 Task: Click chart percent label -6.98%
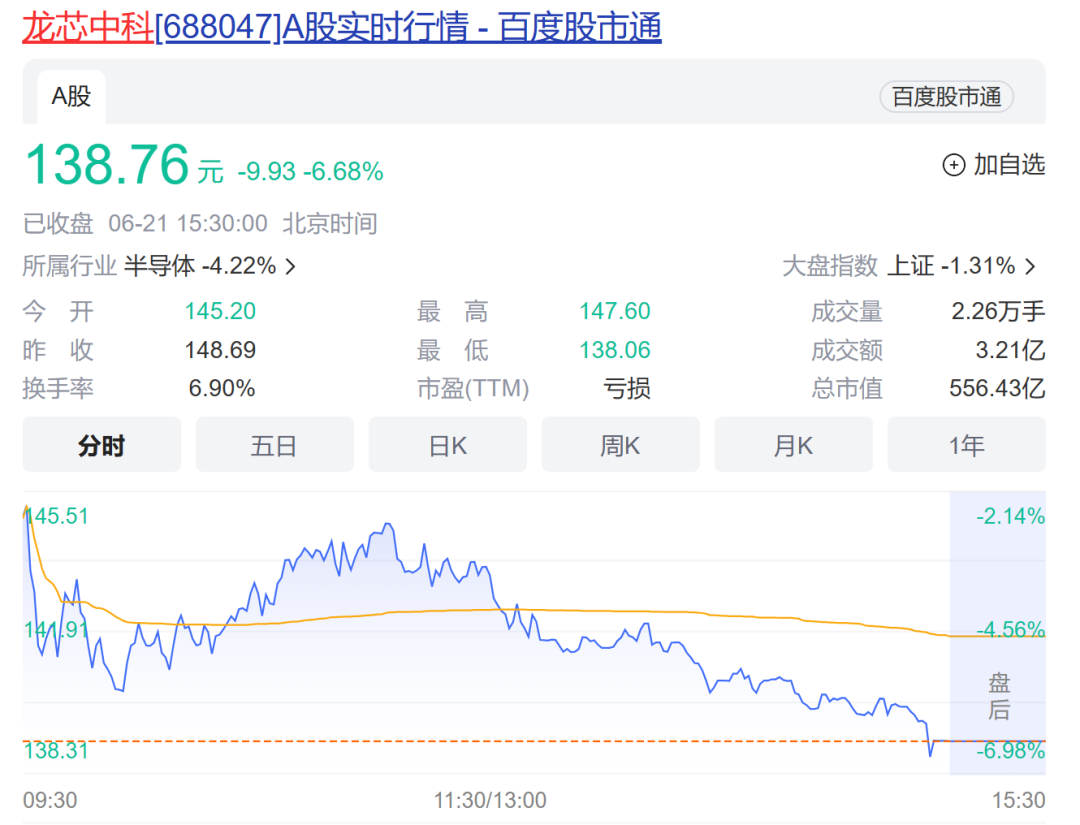pos(1010,751)
